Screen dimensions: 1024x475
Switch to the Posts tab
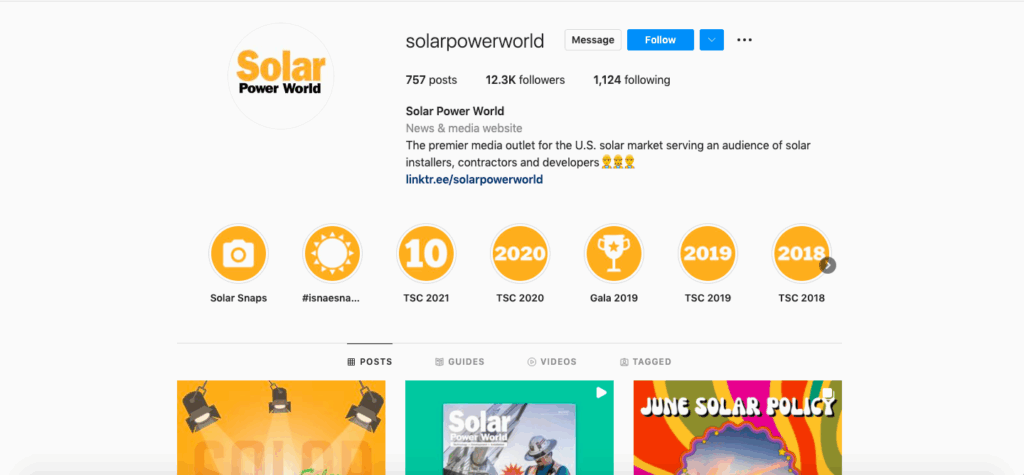coord(370,361)
